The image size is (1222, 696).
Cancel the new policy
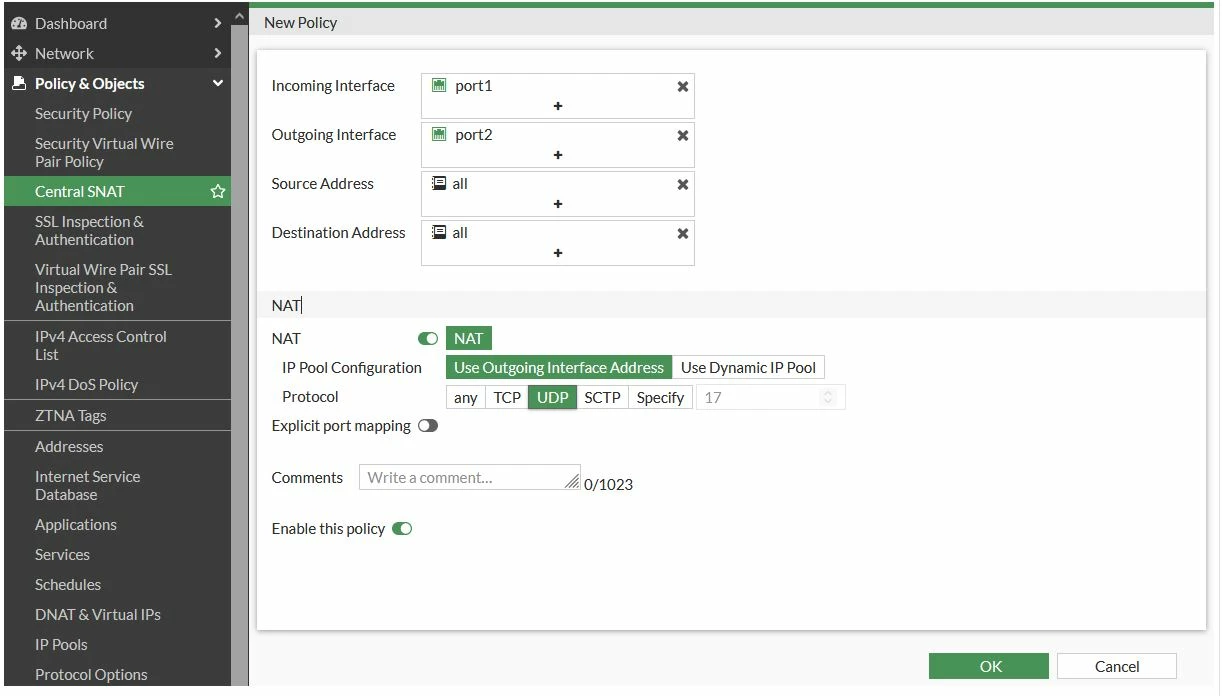click(1117, 667)
